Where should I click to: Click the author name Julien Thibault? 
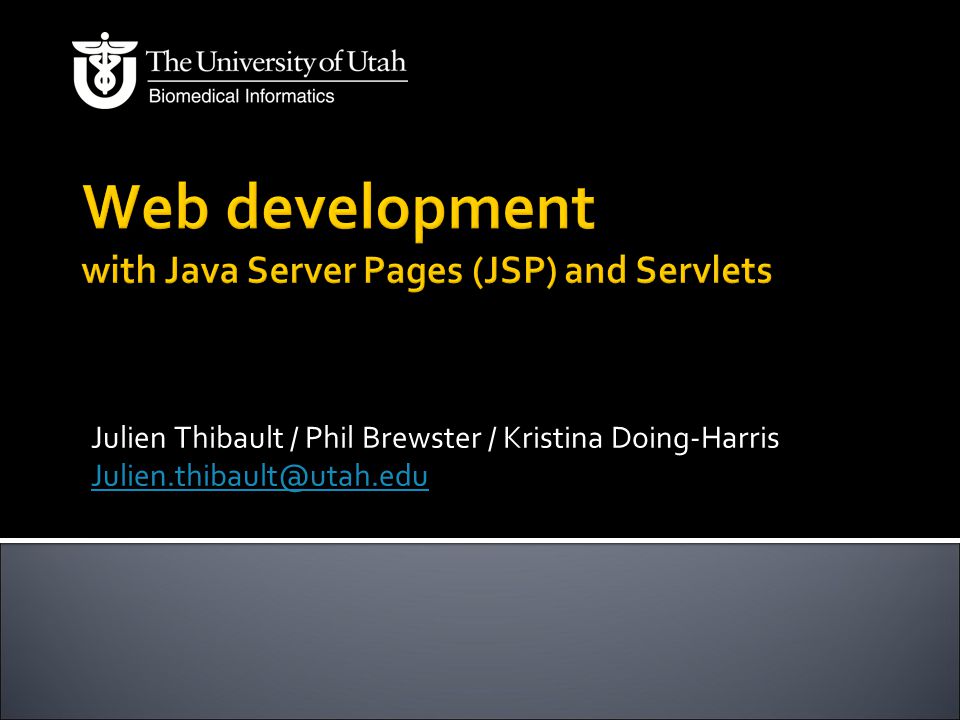[x=187, y=438]
